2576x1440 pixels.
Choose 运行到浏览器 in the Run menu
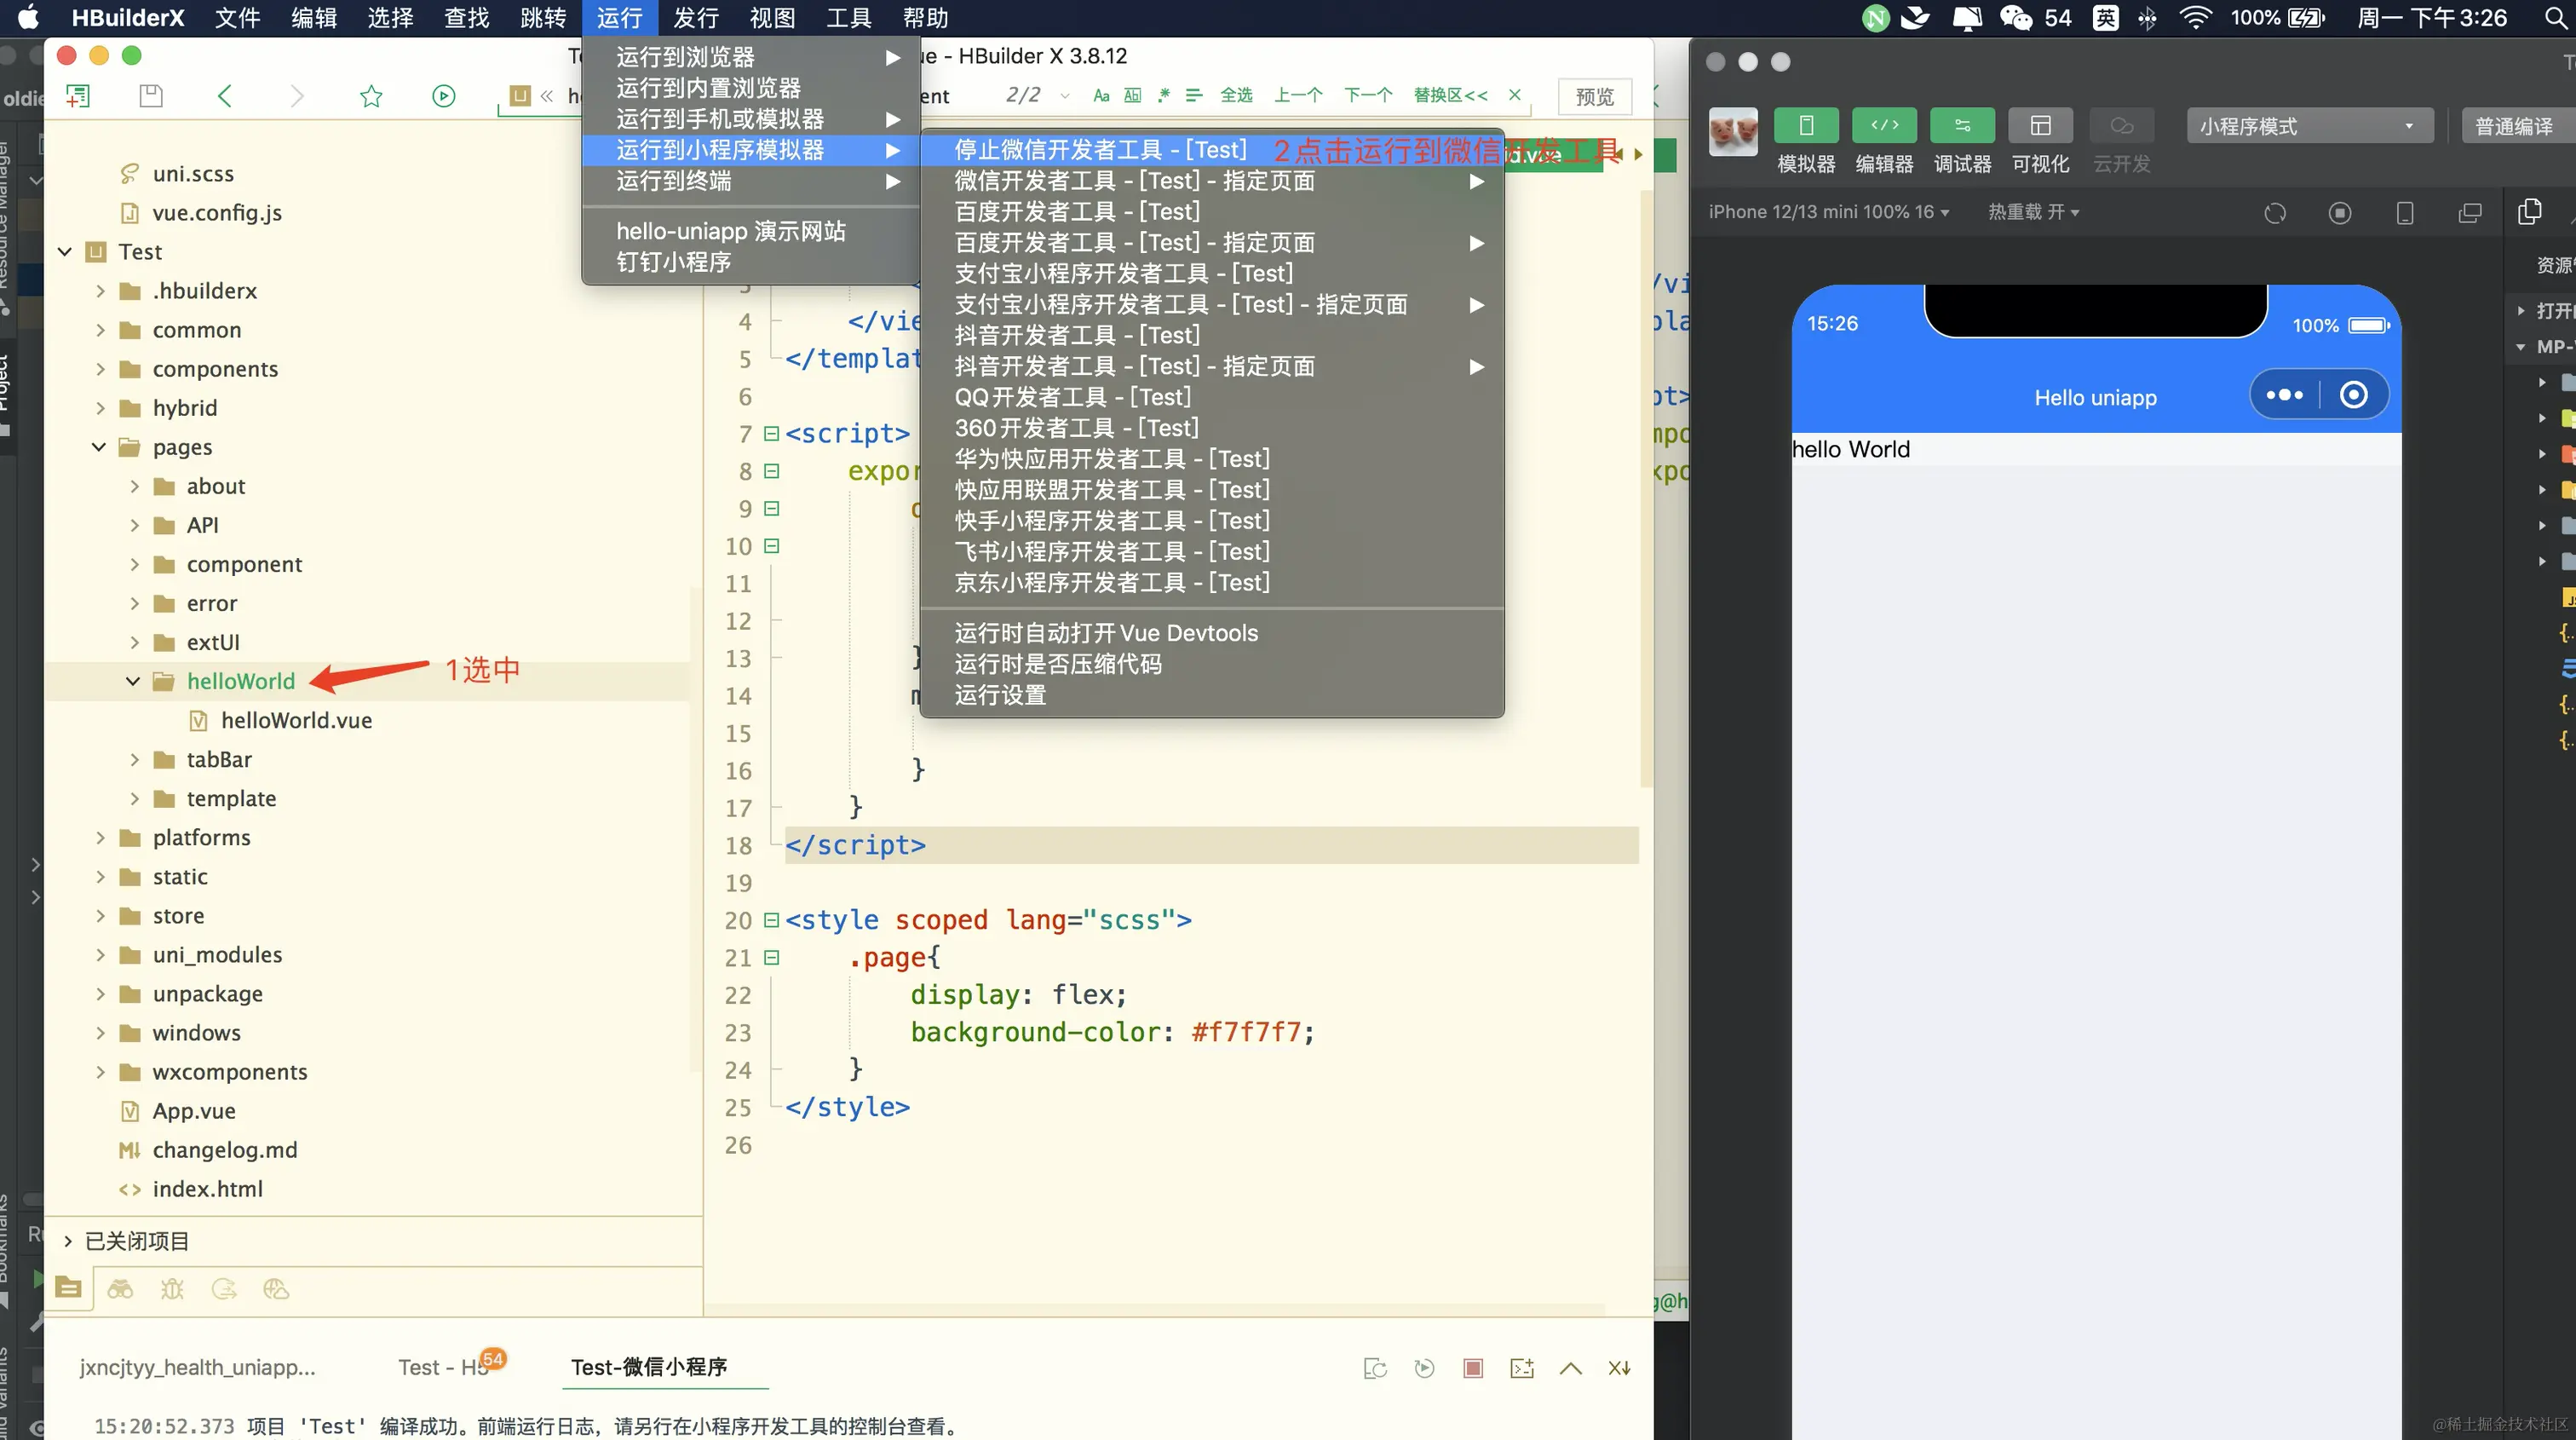(x=750, y=57)
